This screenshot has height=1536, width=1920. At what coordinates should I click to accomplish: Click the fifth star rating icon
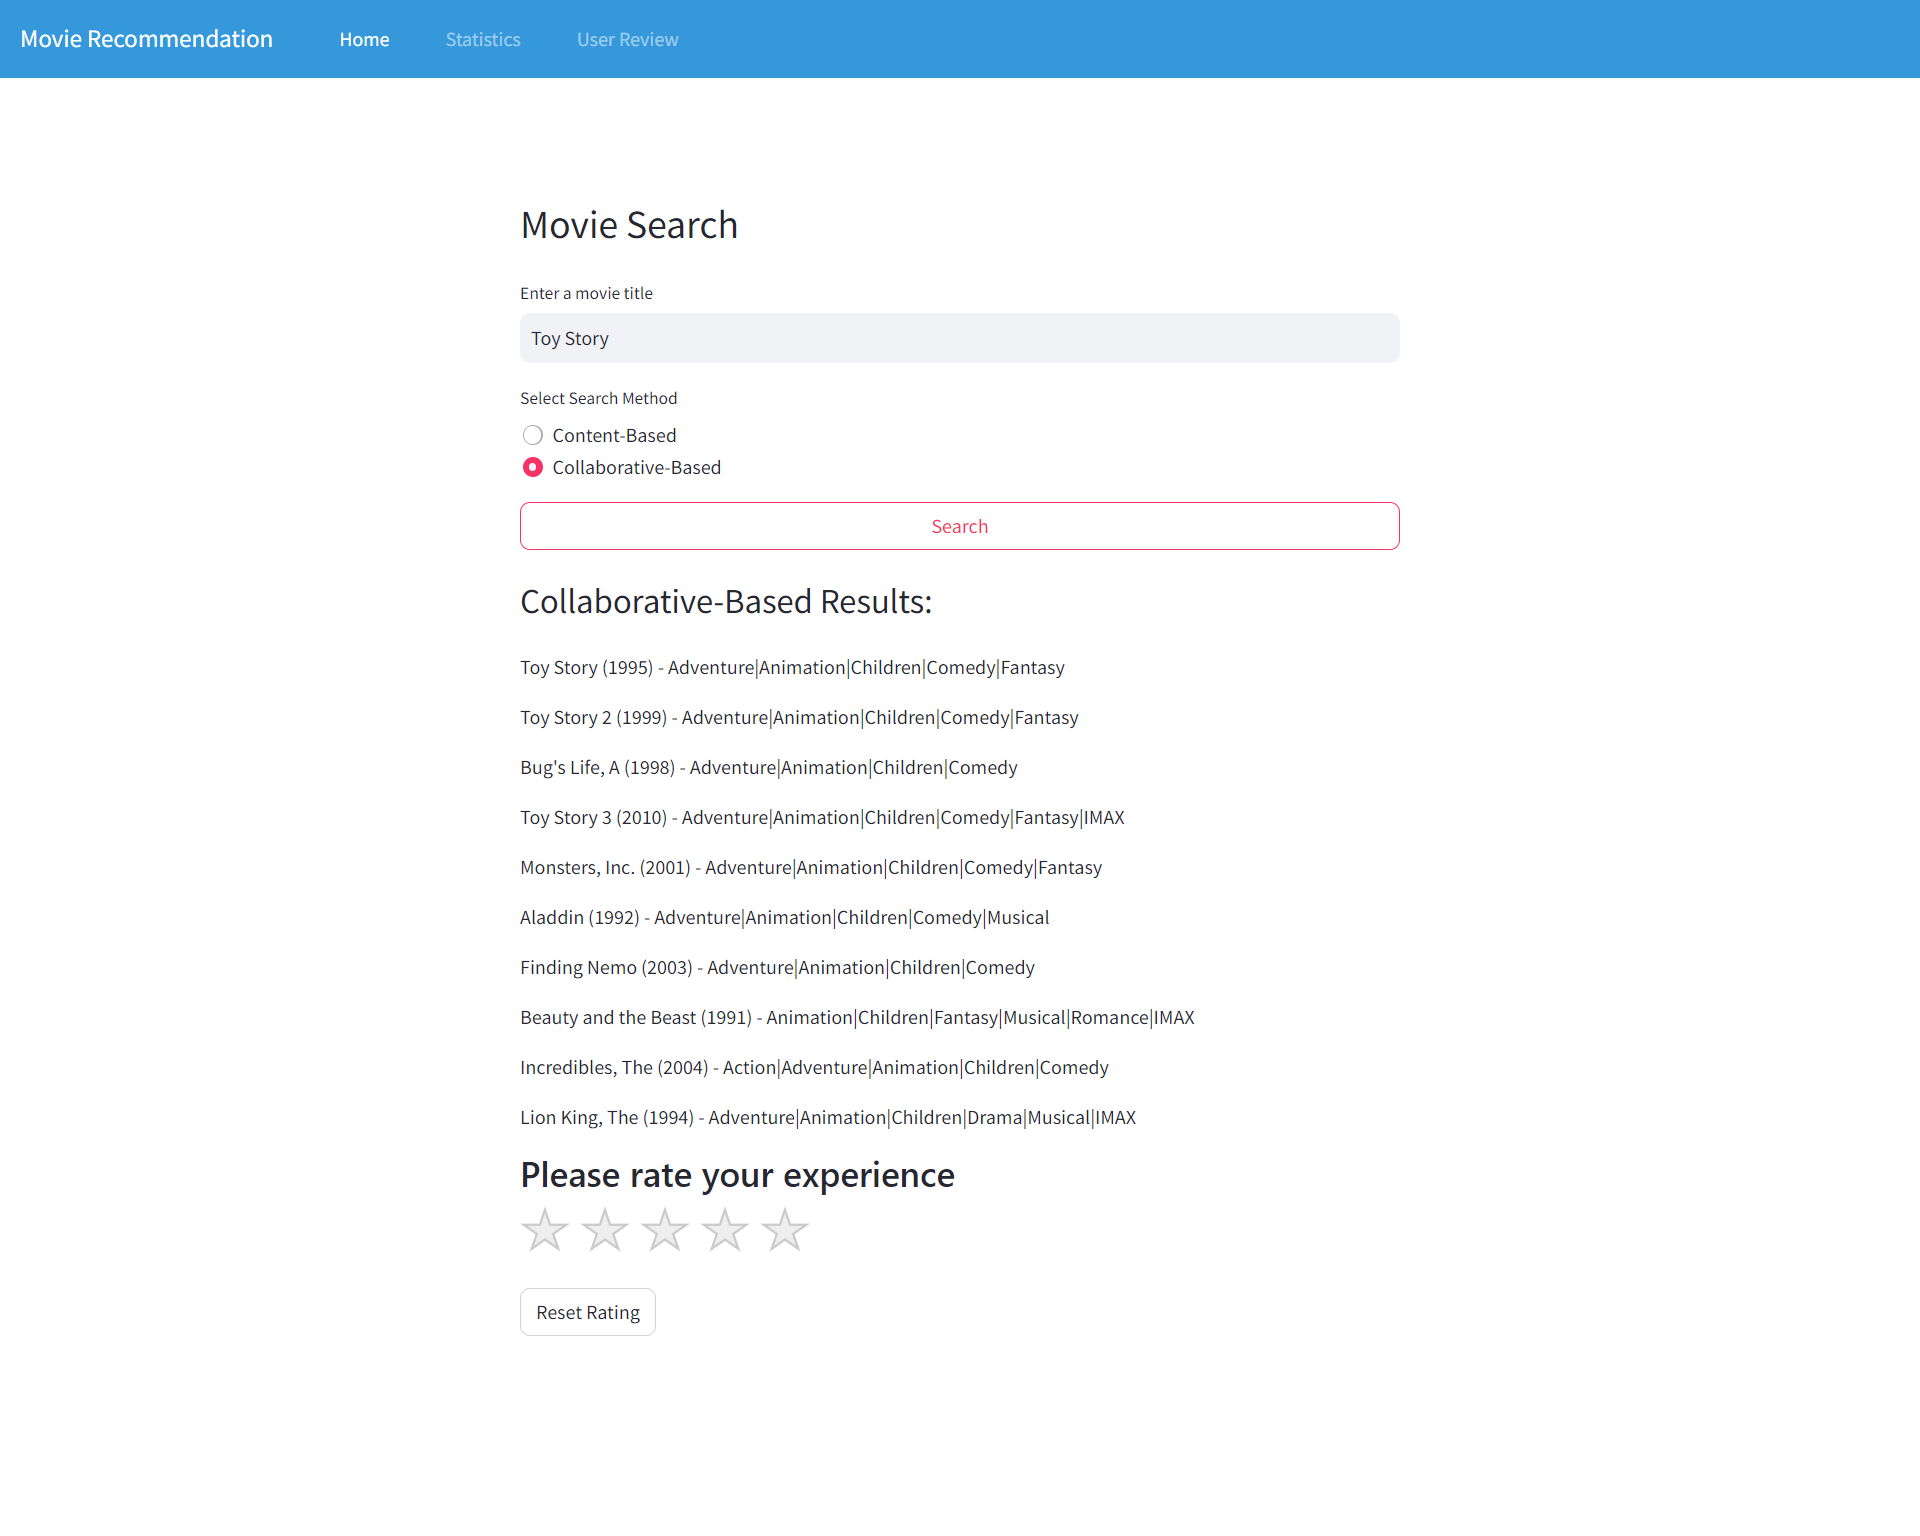tap(784, 1230)
